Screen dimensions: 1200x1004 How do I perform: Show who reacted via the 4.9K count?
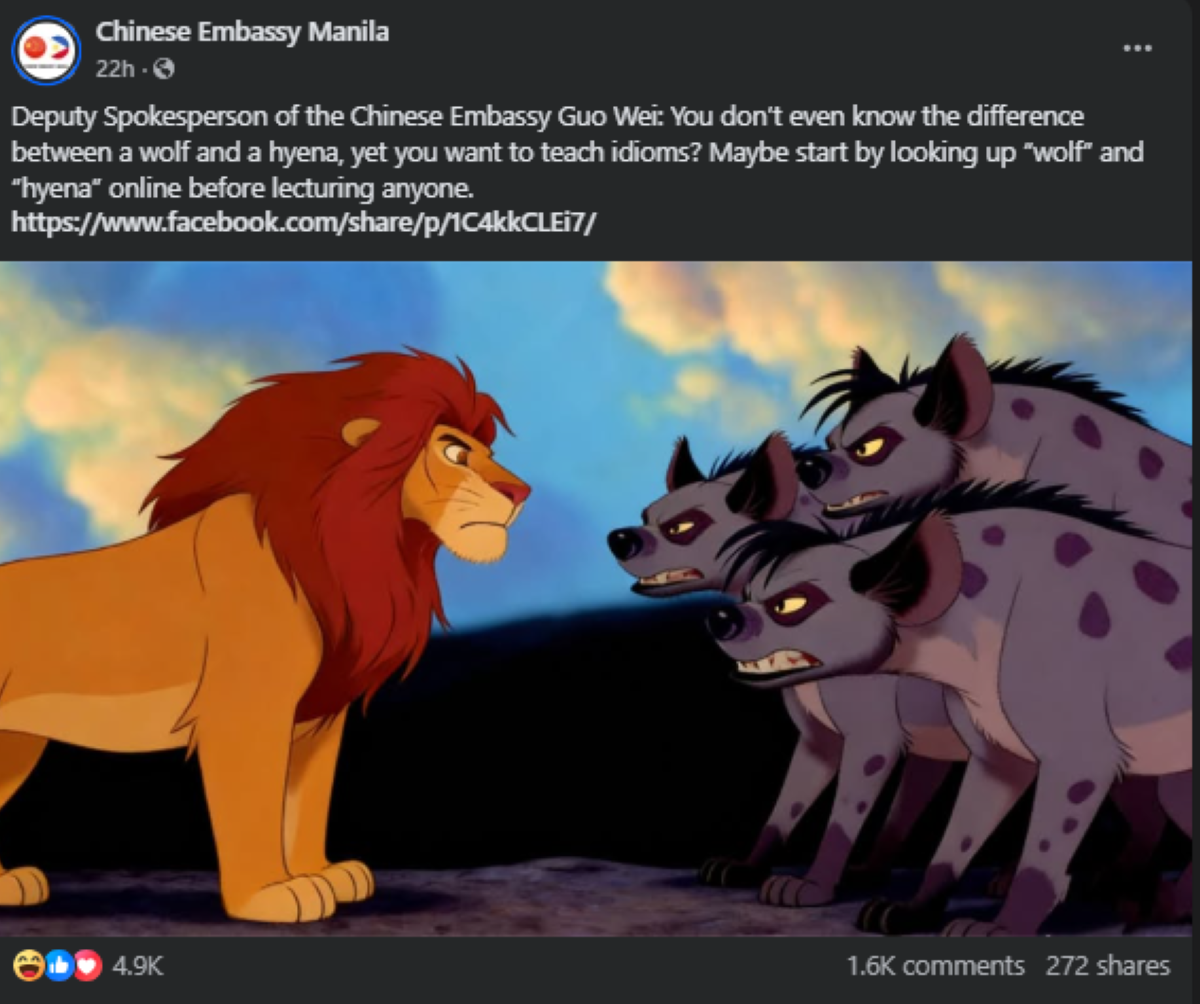click(138, 966)
